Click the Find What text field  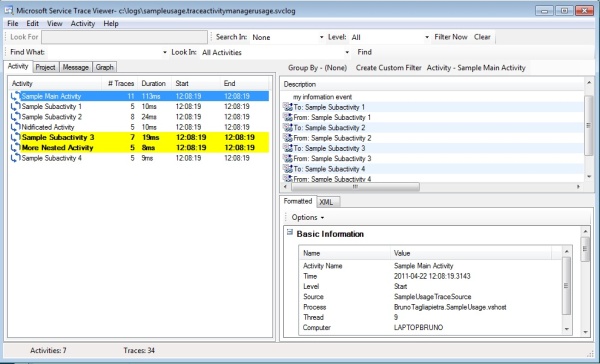point(103,52)
